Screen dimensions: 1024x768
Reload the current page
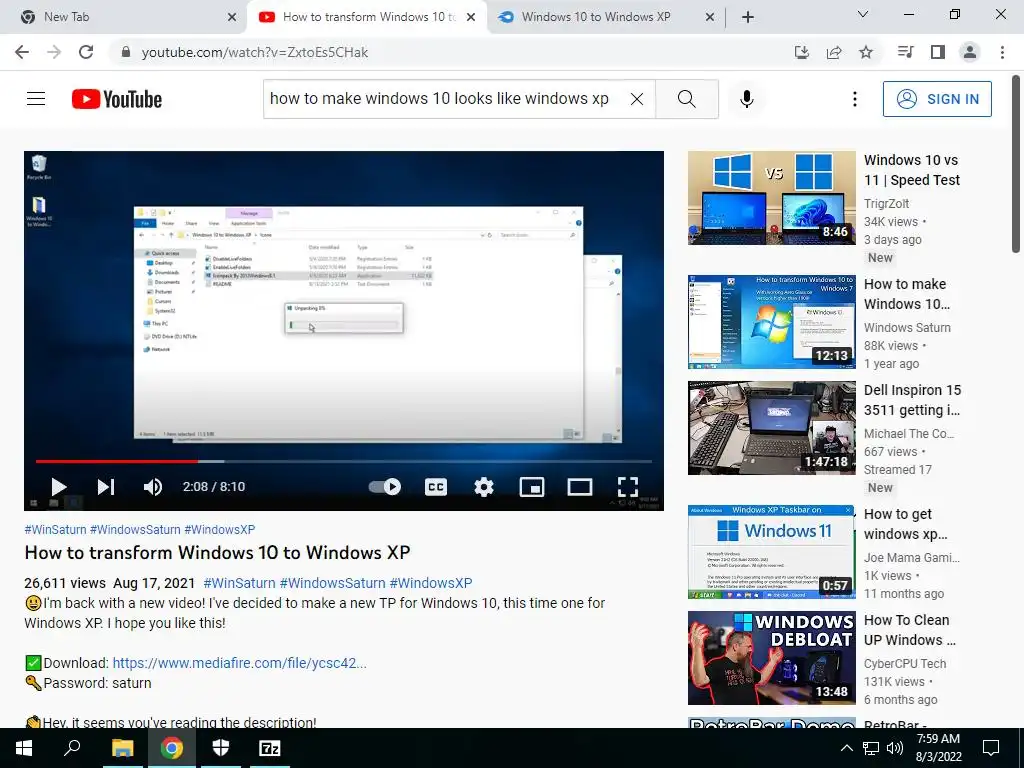(x=86, y=52)
